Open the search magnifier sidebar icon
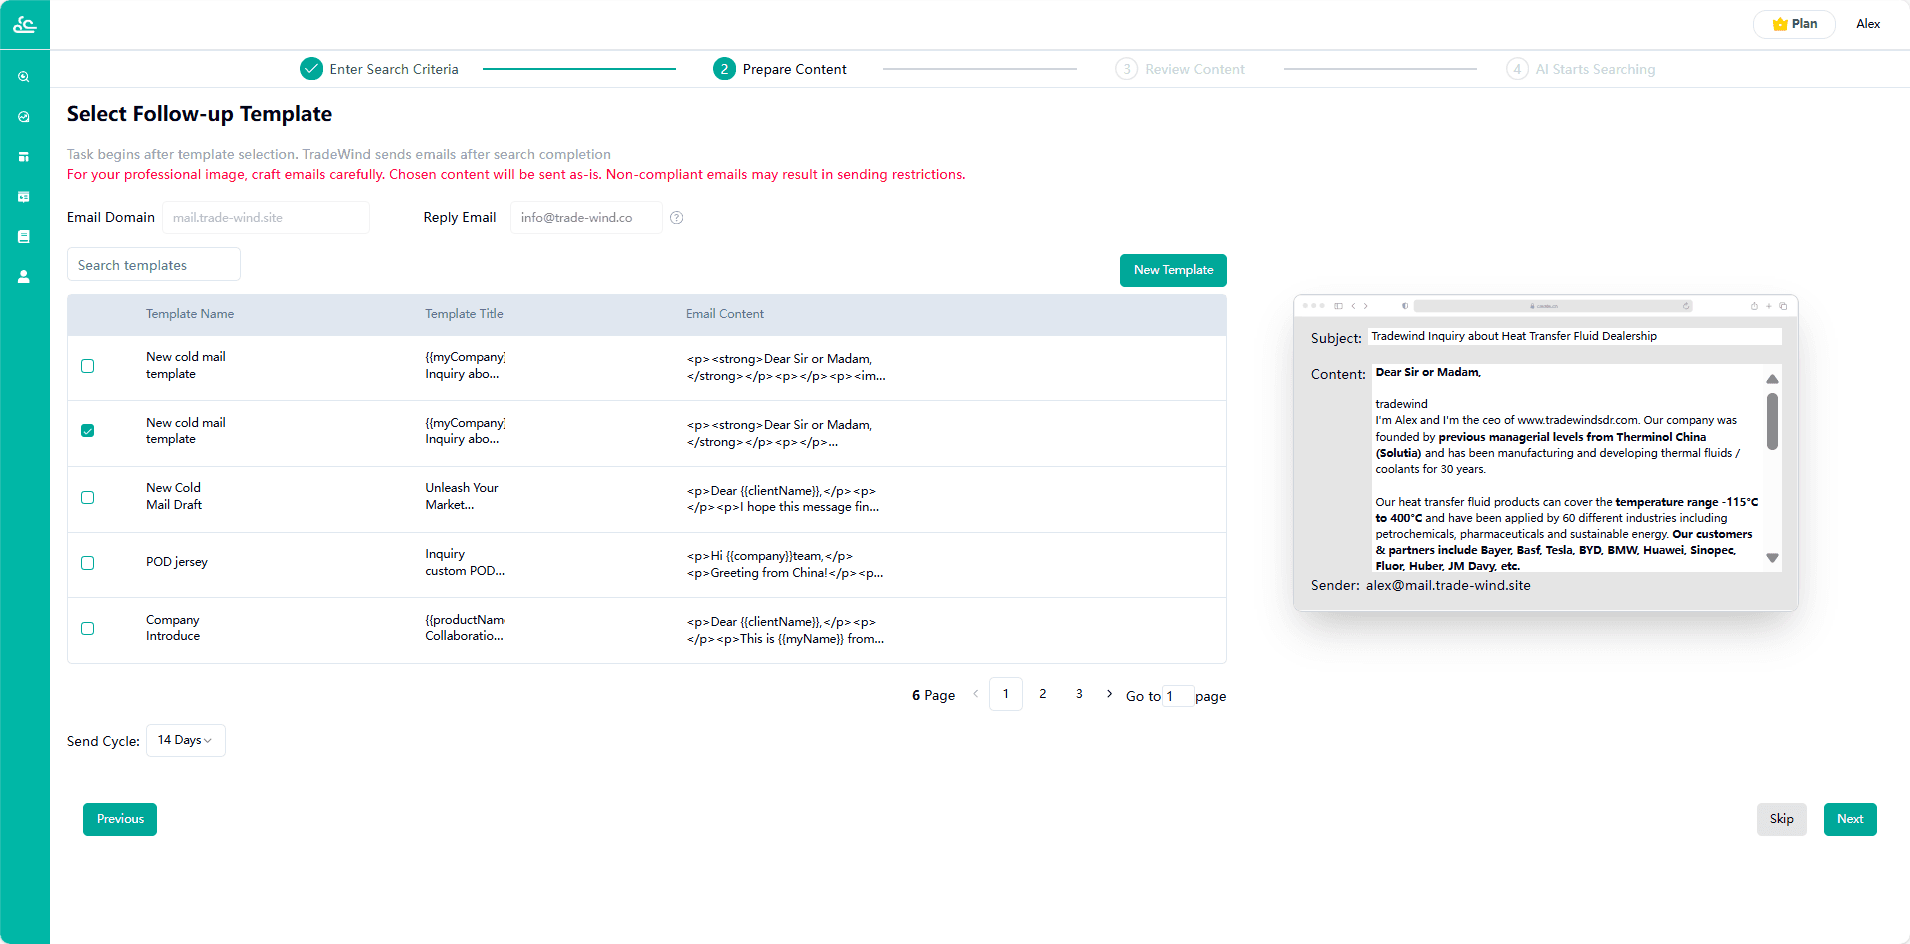Image resolution: width=1910 pixels, height=944 pixels. (x=24, y=77)
